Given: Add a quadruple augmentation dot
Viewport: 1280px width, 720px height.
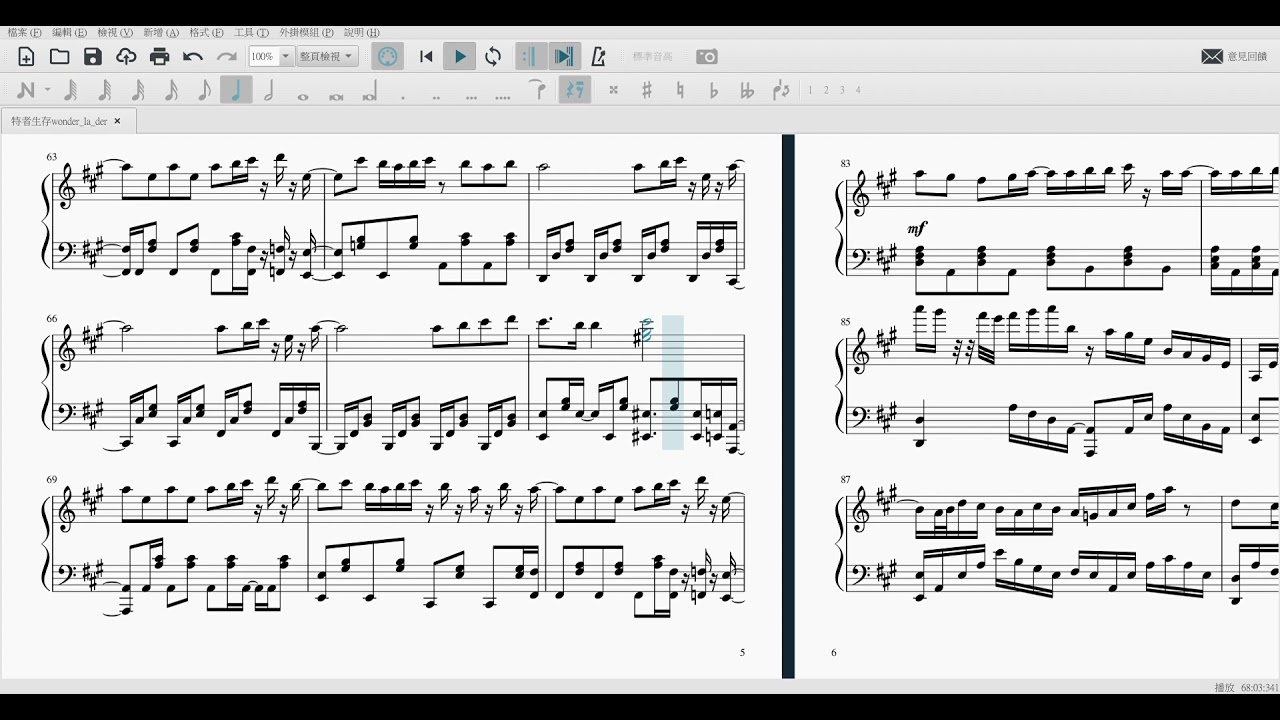Looking at the screenshot, I should [503, 98].
